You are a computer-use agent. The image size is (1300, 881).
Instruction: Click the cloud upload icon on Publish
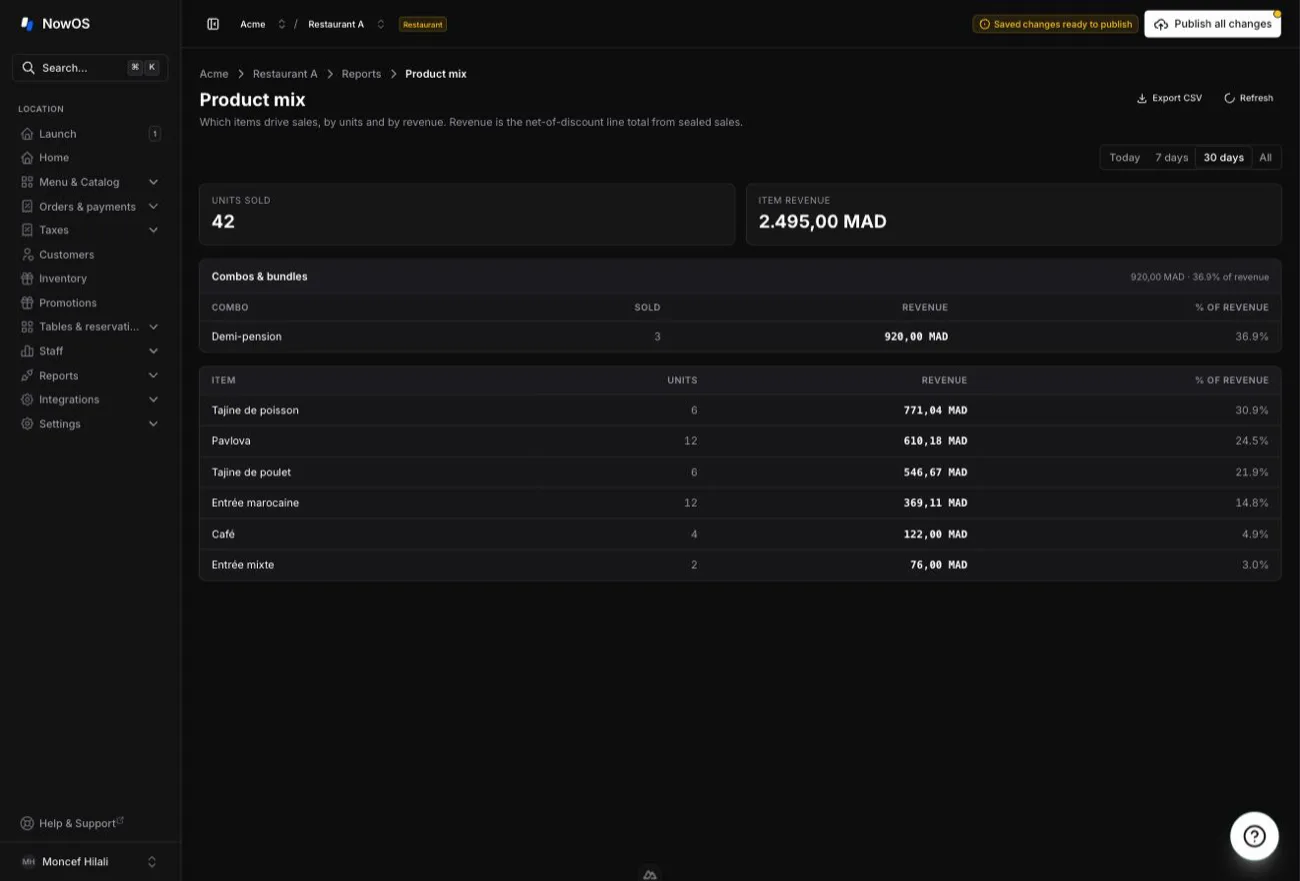1161,24
